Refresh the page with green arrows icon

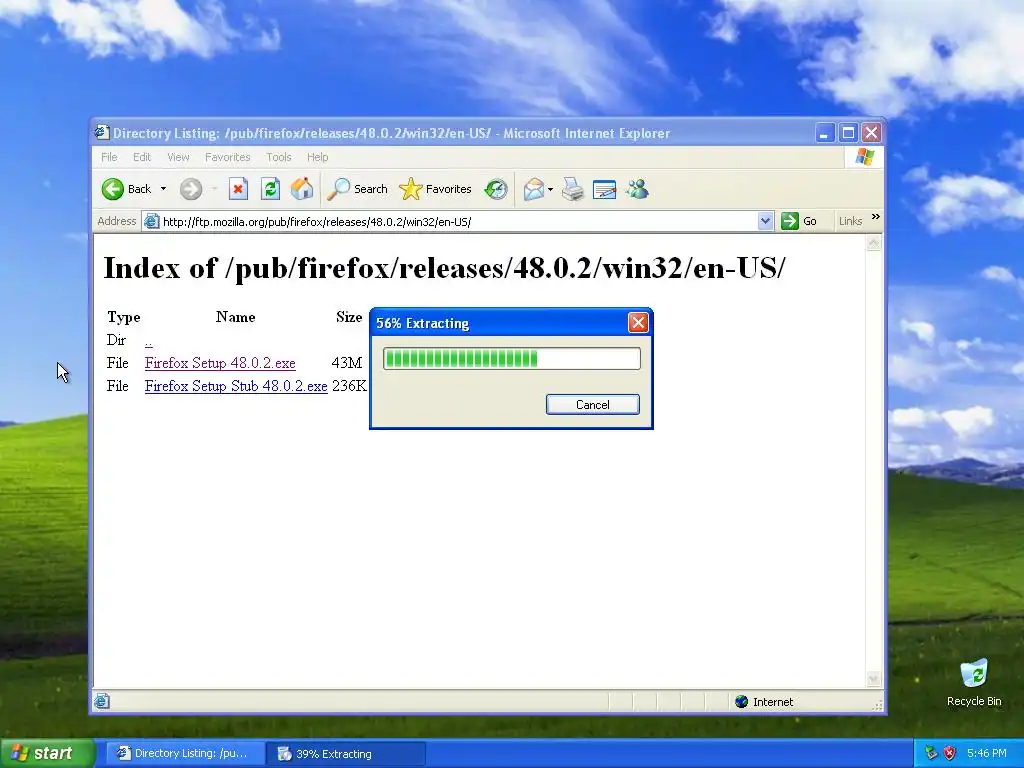tap(270, 189)
